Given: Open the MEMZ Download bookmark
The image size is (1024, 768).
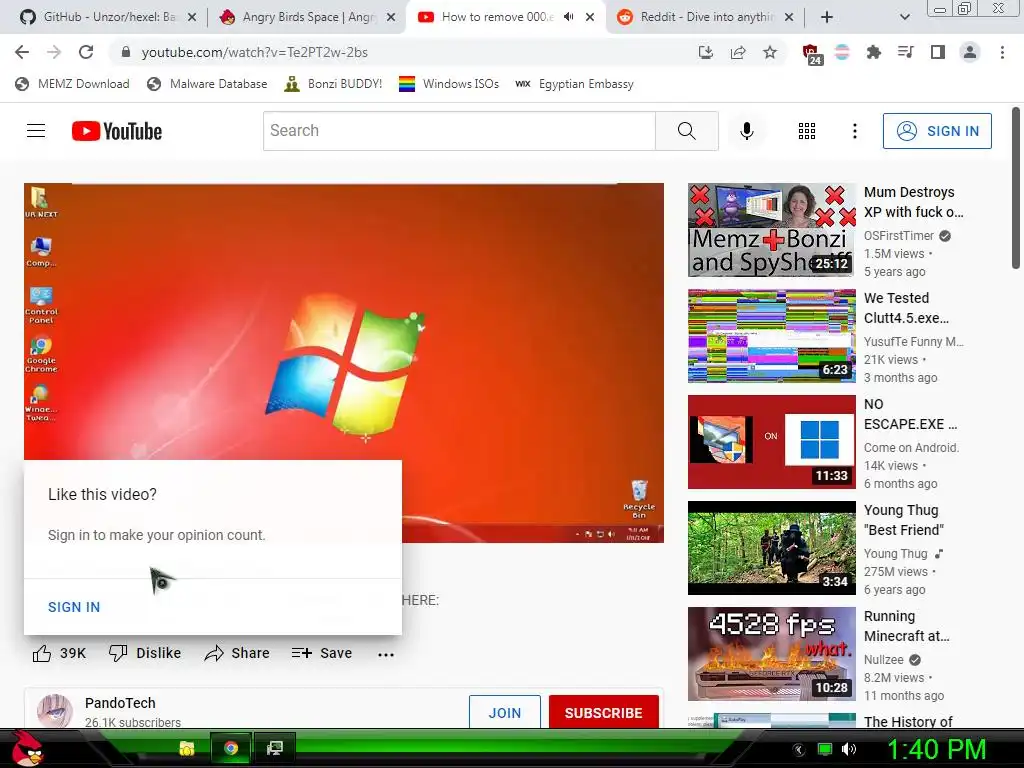Looking at the screenshot, I should 72,84.
